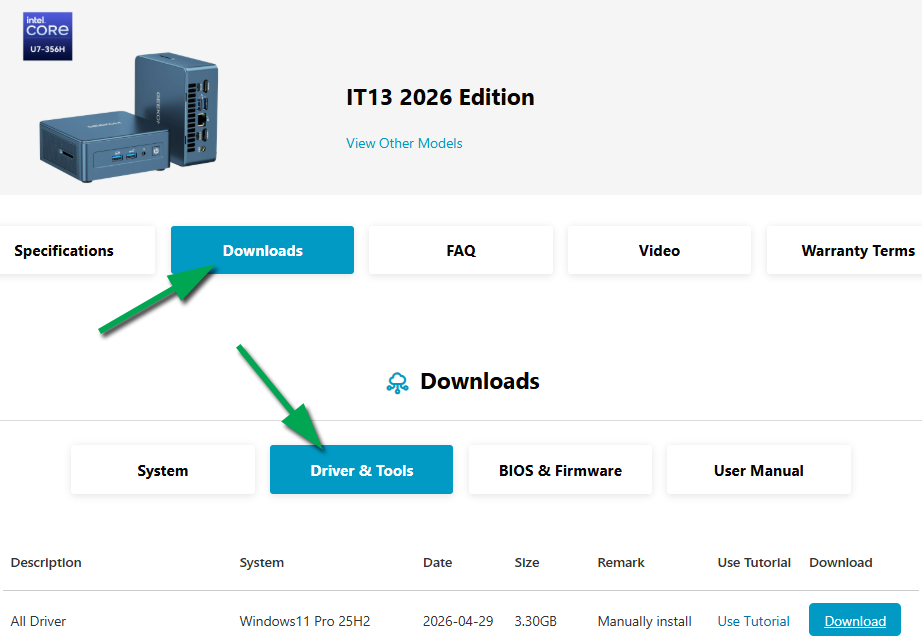This screenshot has width=922, height=644.
Task: Go to the Video tab
Action: [659, 251]
